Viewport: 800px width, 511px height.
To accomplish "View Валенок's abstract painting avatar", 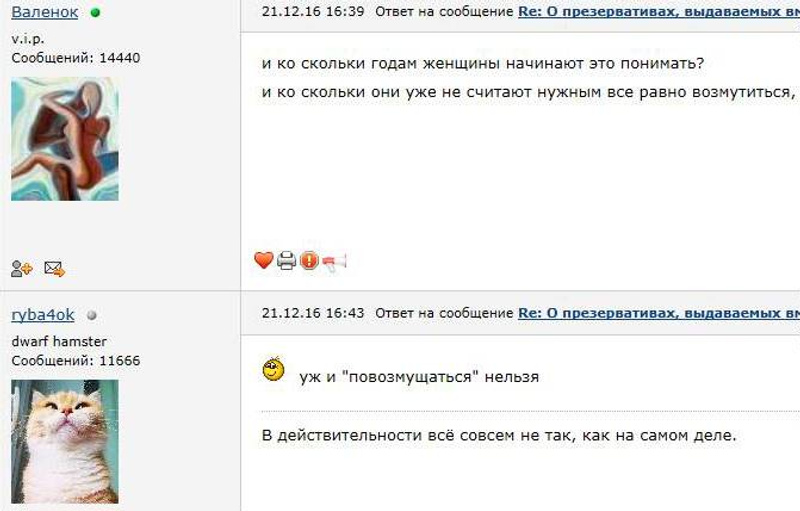I will [65, 139].
